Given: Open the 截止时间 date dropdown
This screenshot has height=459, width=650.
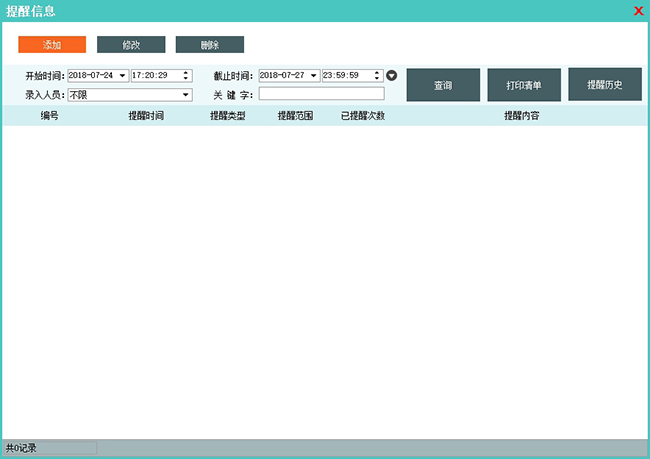Looking at the screenshot, I should click(313, 76).
